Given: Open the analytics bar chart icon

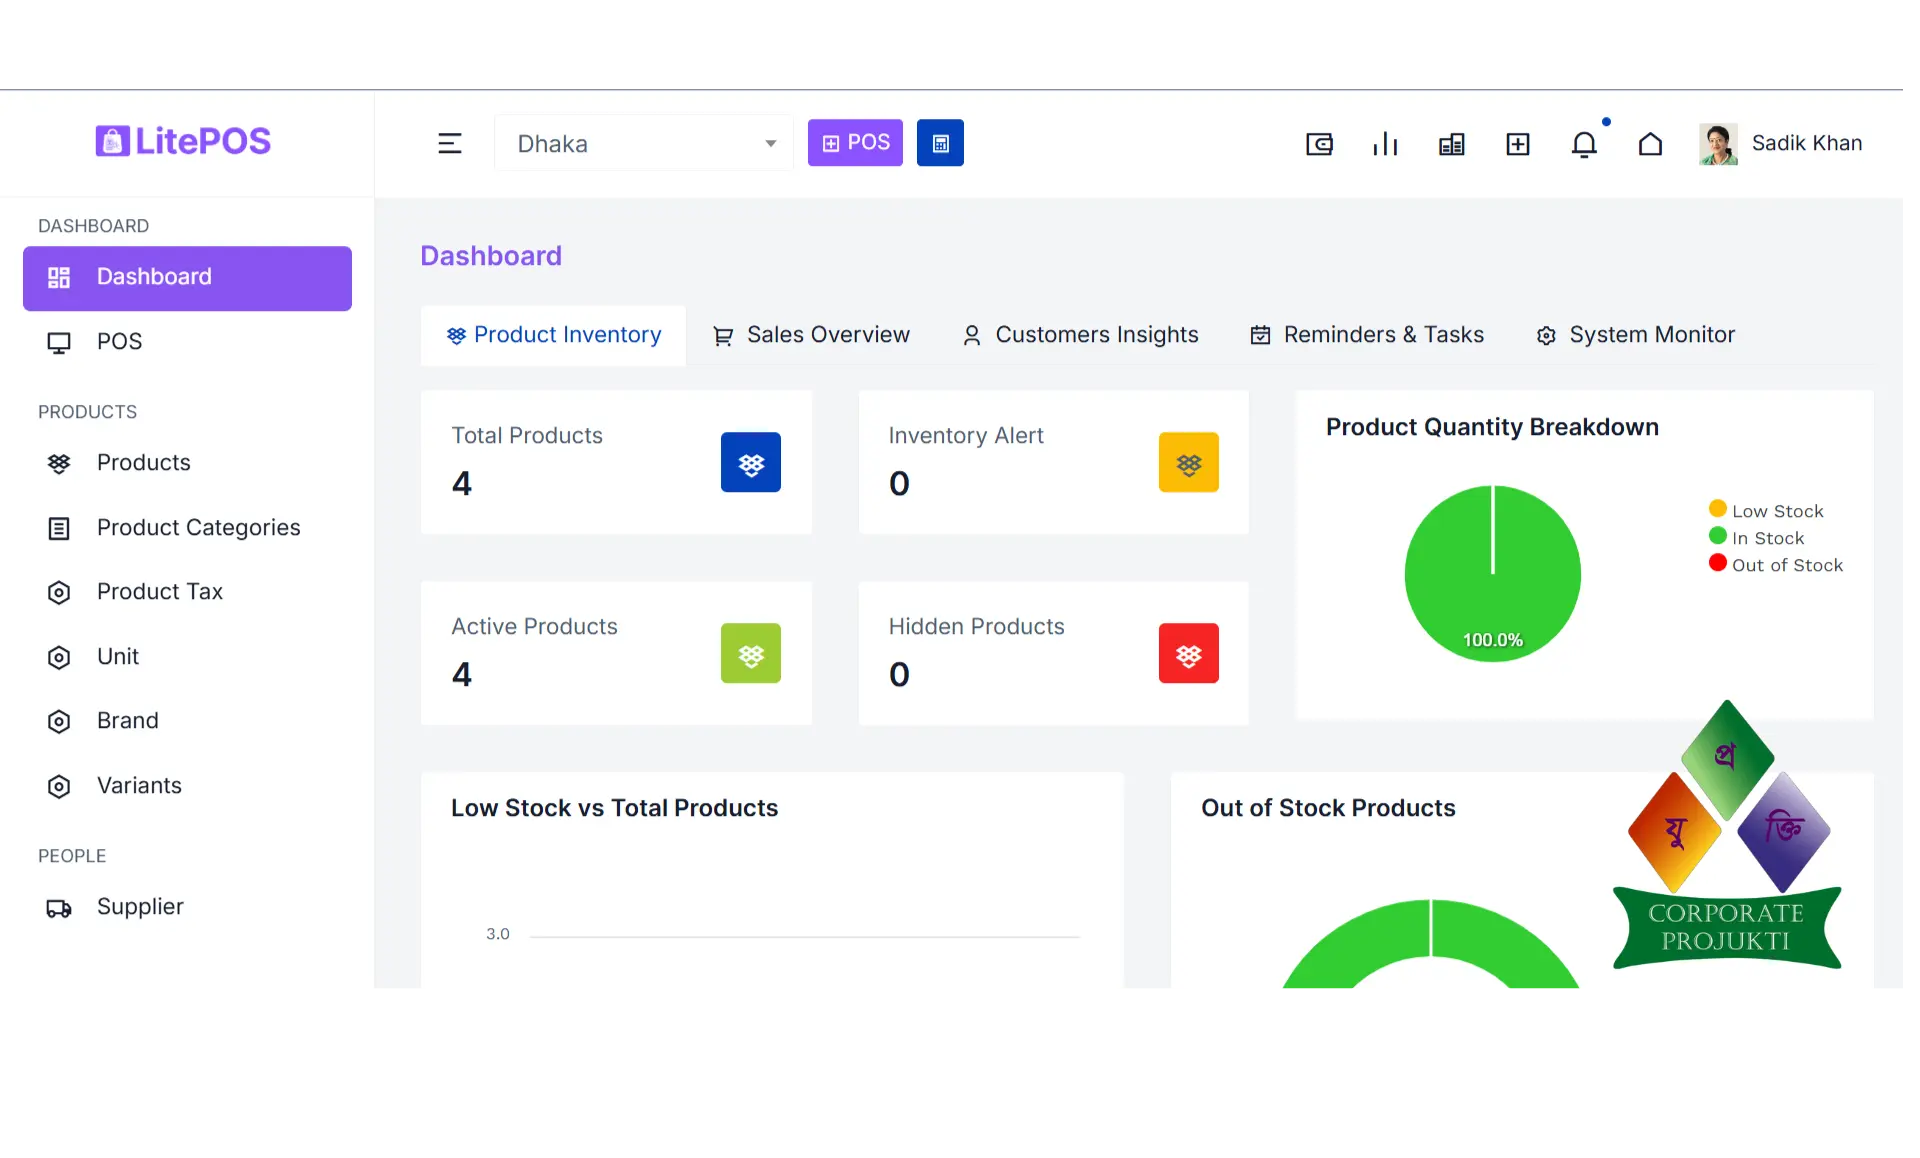Looking at the screenshot, I should [x=1385, y=143].
